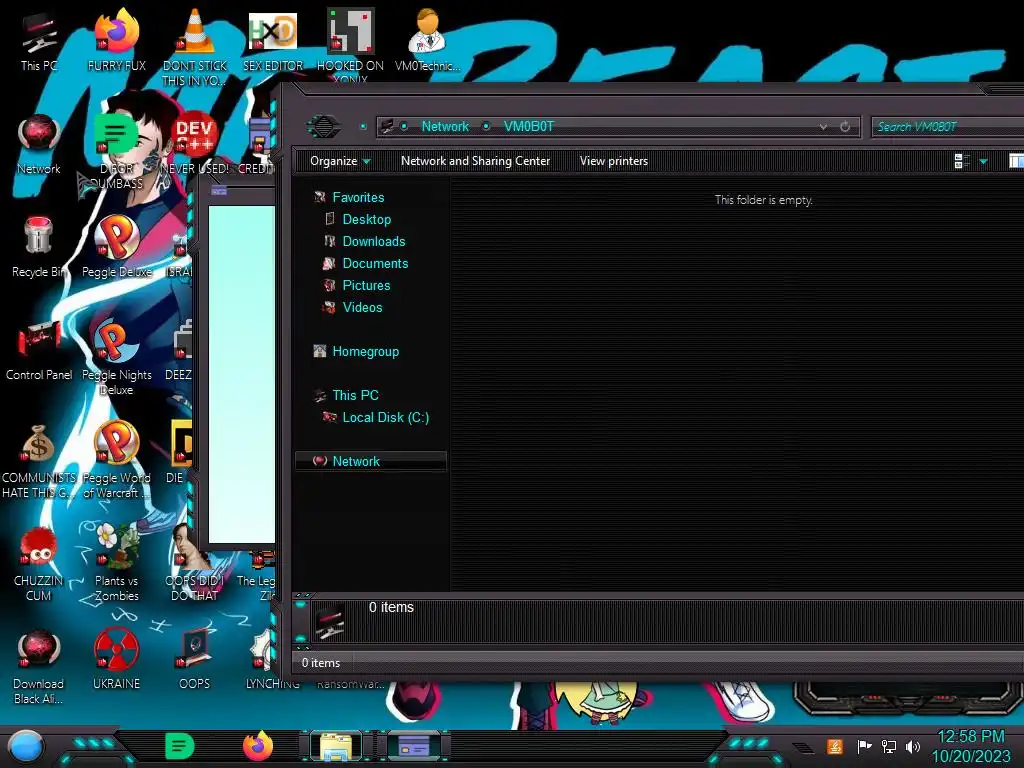Click Network and Sharing Center
This screenshot has height=768, width=1024.
[475, 161]
